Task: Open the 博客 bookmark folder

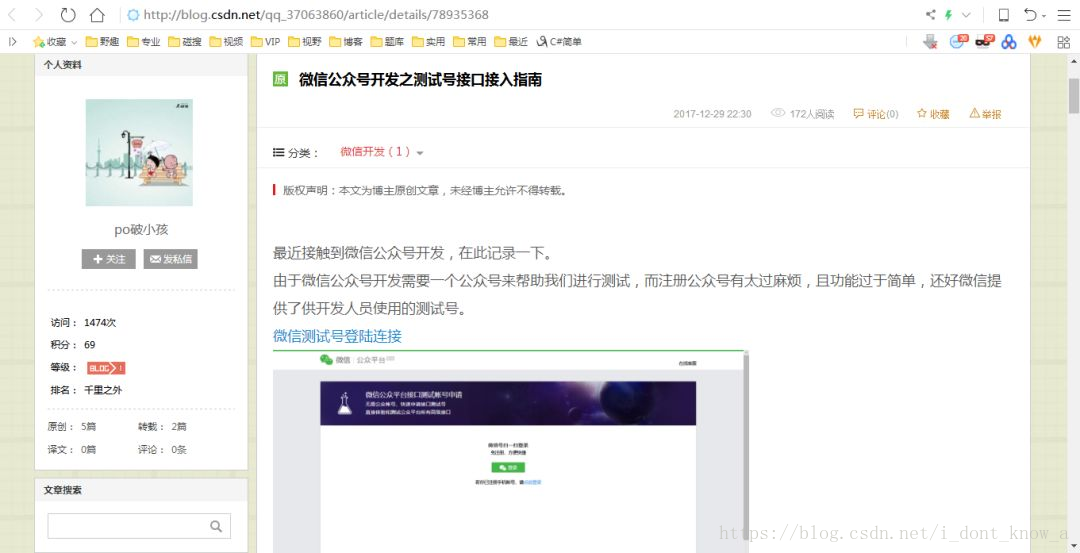Action: tap(346, 41)
